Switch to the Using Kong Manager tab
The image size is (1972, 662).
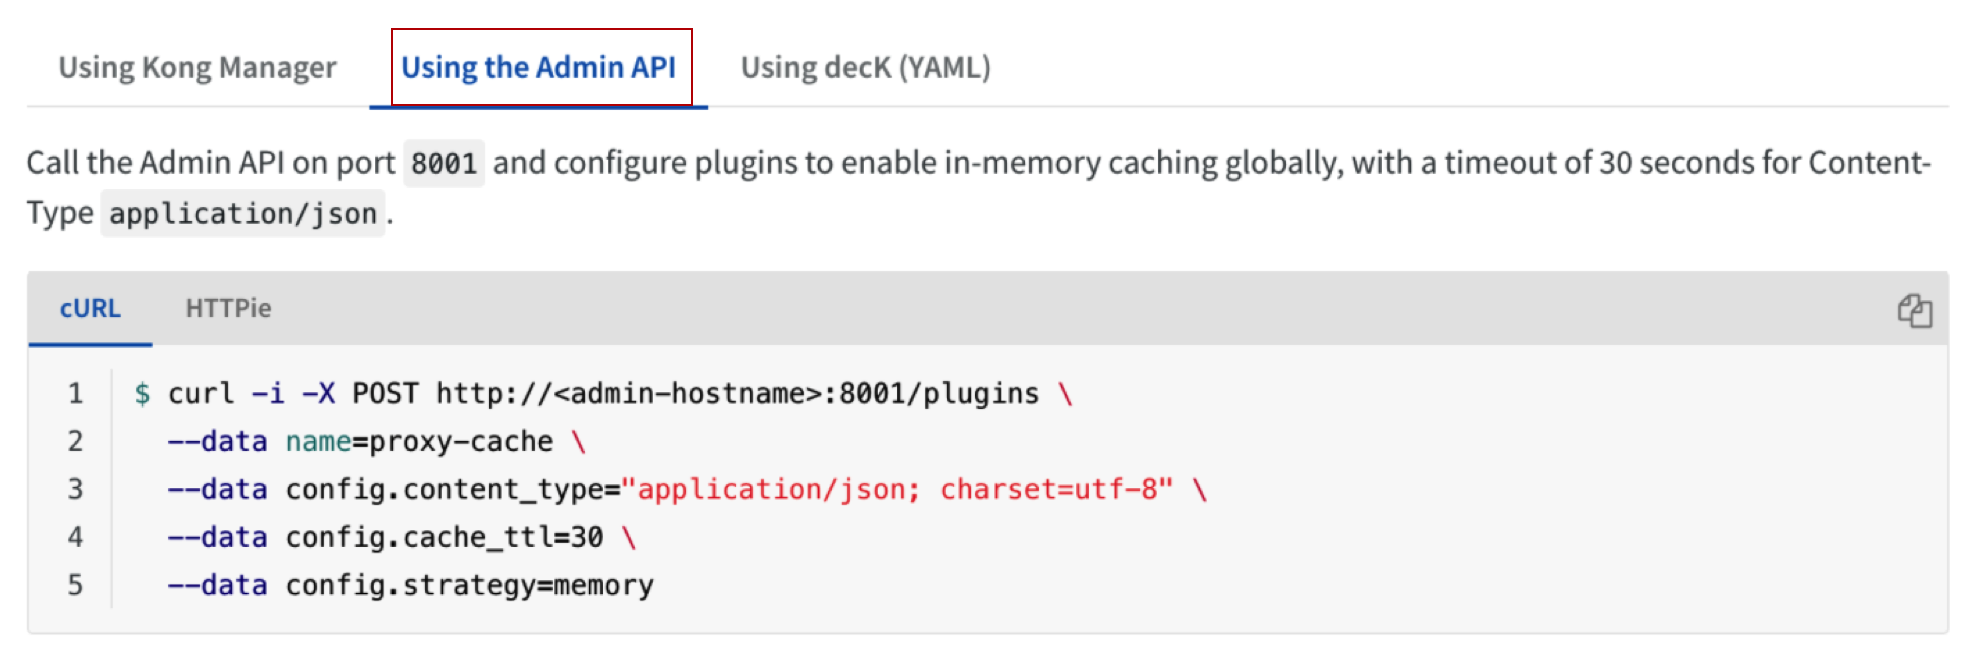point(197,67)
